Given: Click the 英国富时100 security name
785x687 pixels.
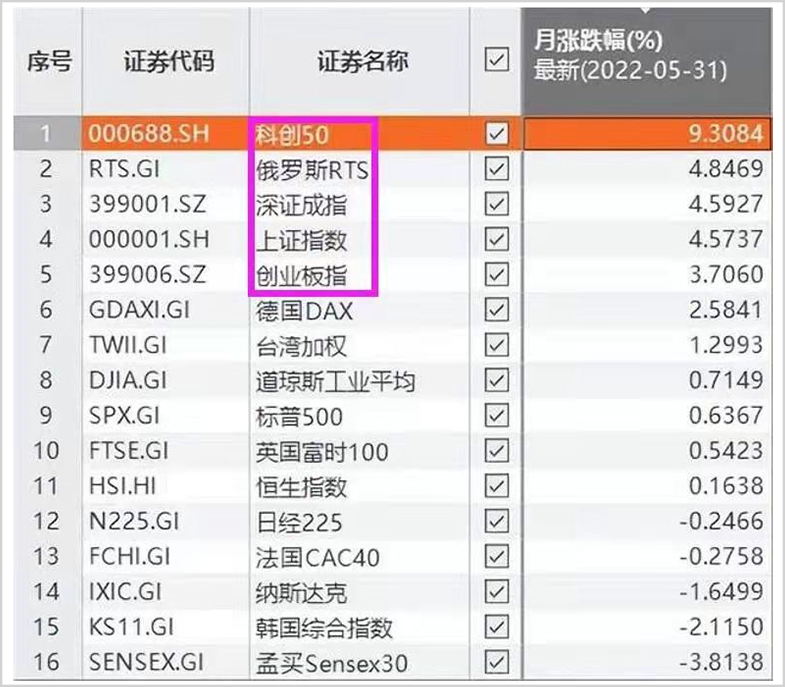Looking at the screenshot, I should coord(322,452).
